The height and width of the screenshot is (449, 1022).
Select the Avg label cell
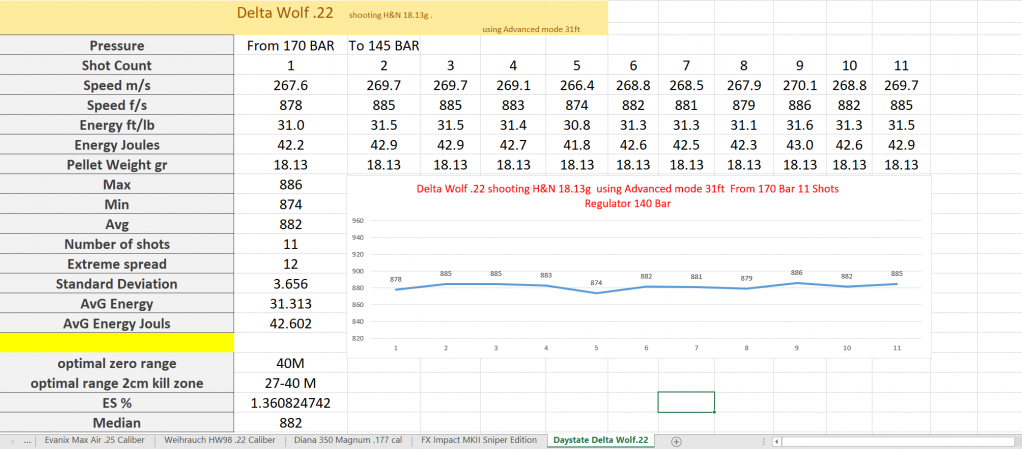(x=117, y=224)
